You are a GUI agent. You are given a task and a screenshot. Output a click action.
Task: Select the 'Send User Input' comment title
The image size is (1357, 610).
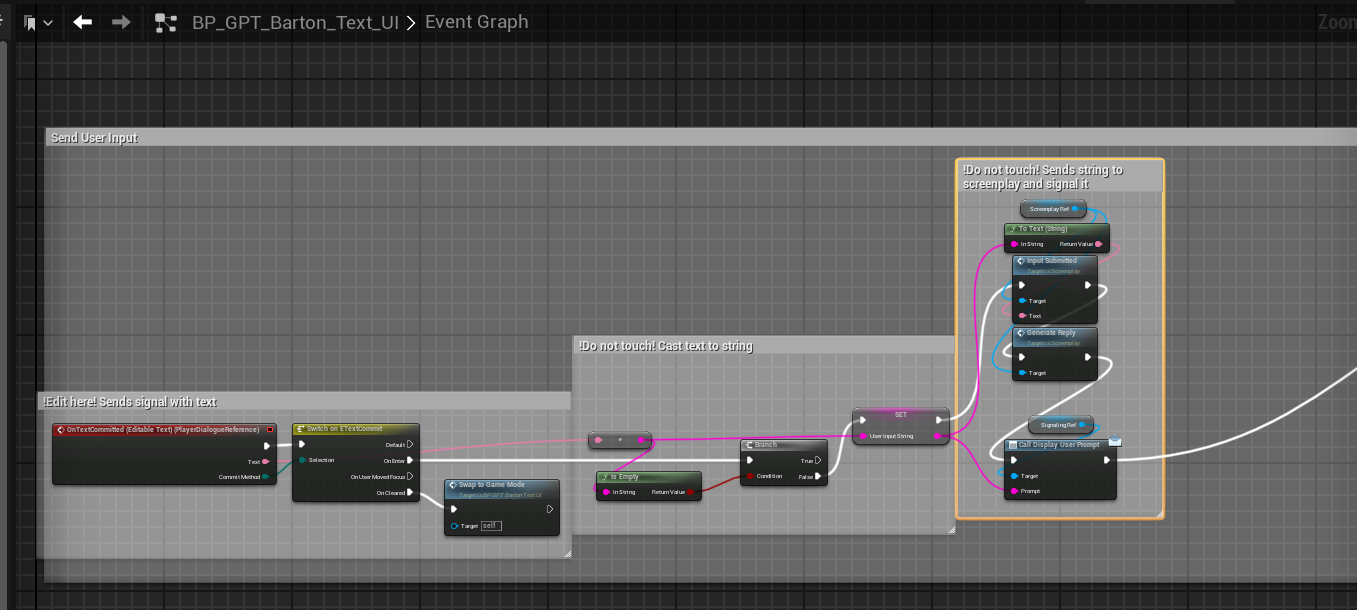[x=95, y=138]
